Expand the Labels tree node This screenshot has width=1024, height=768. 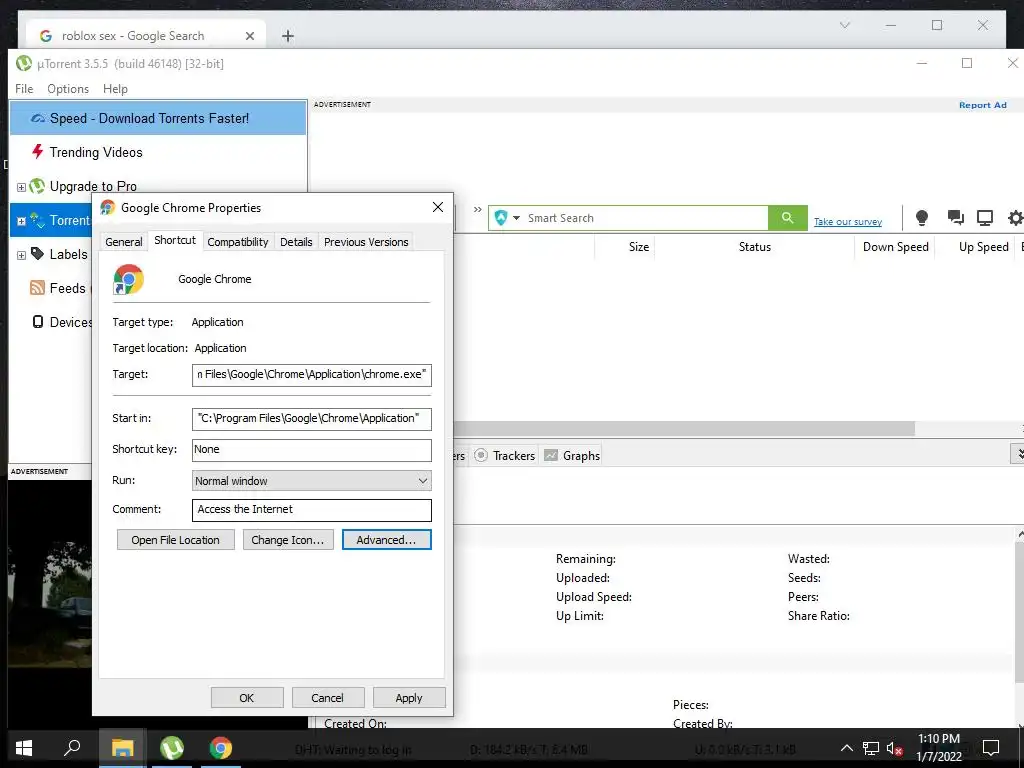[x=21, y=255]
